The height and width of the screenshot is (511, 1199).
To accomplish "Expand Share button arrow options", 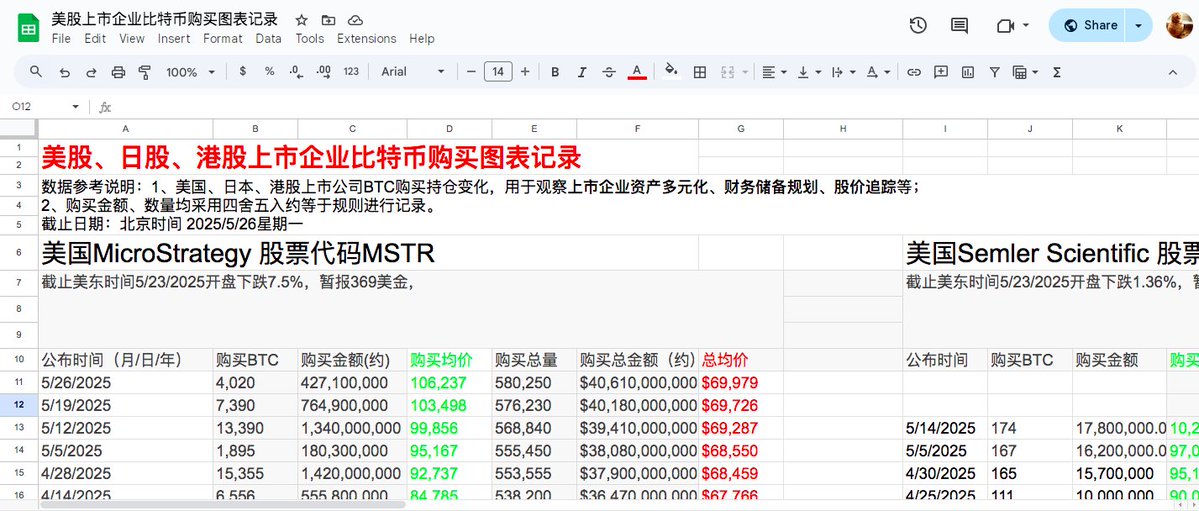I will tap(1139, 25).
